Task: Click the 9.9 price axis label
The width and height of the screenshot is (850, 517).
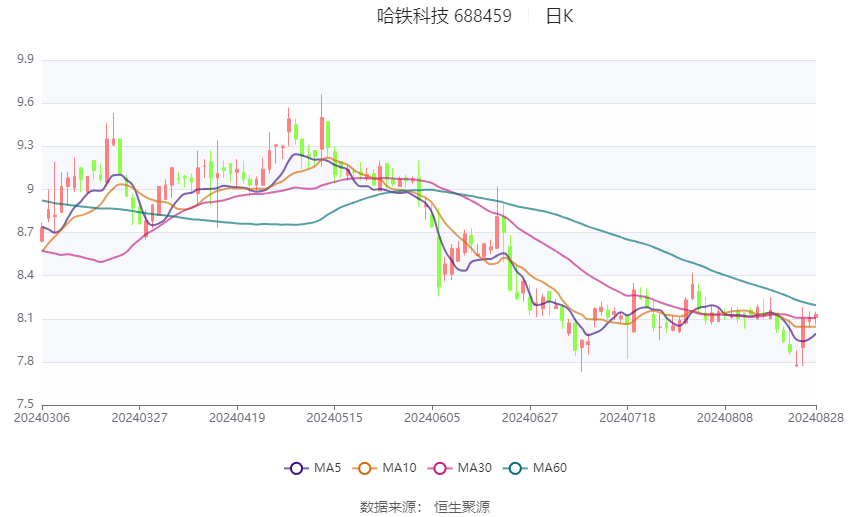Action: (25, 59)
